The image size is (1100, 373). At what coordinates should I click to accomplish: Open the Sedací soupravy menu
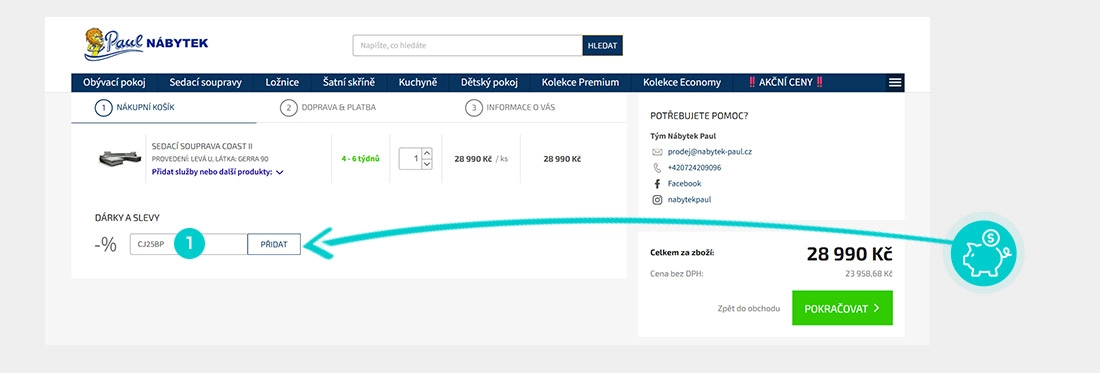tap(206, 83)
